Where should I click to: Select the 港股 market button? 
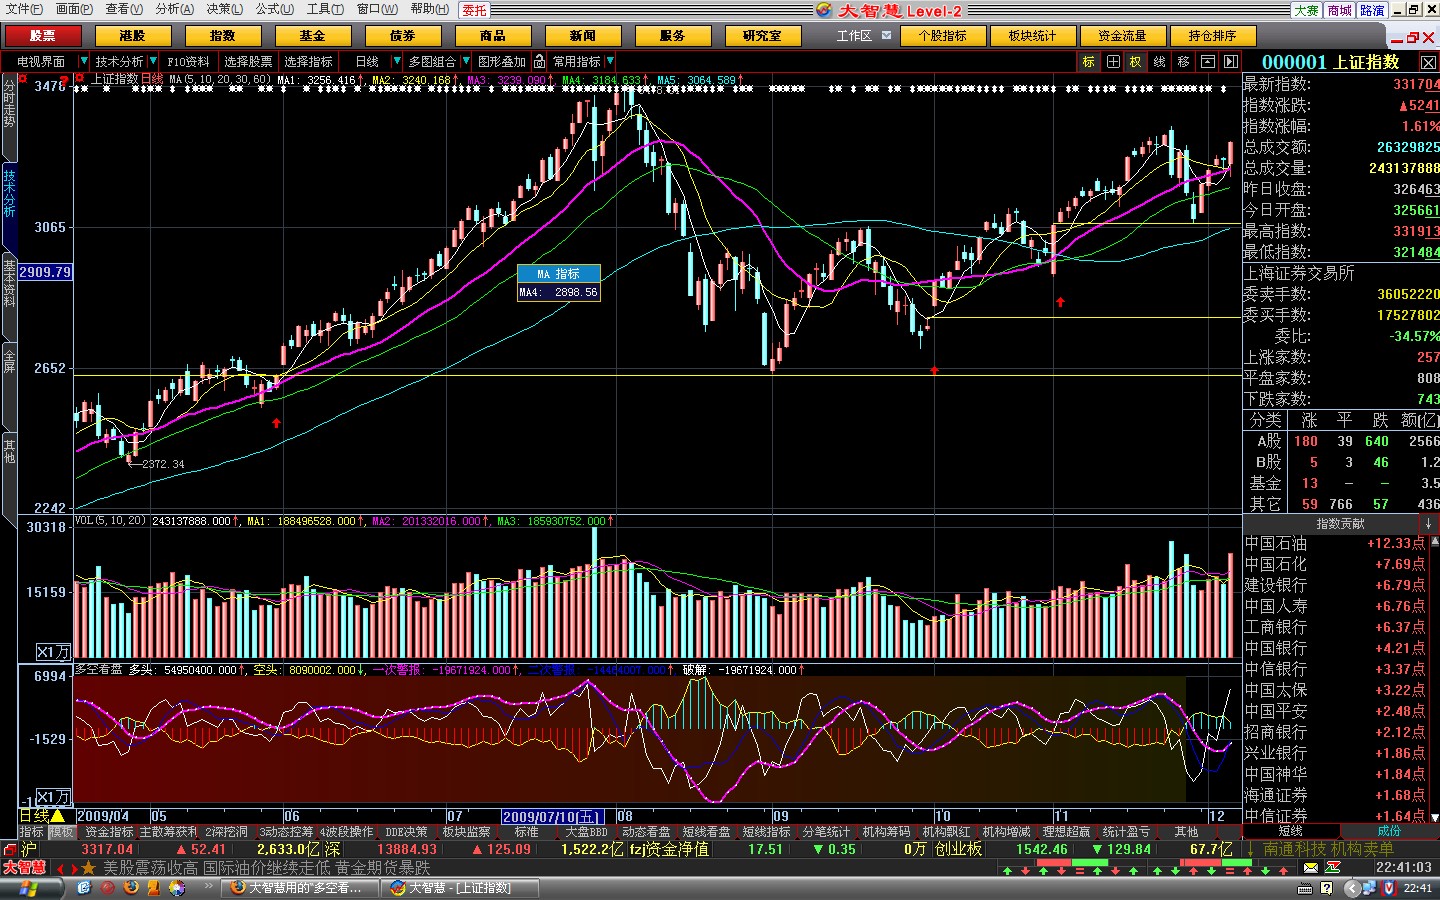[x=132, y=36]
